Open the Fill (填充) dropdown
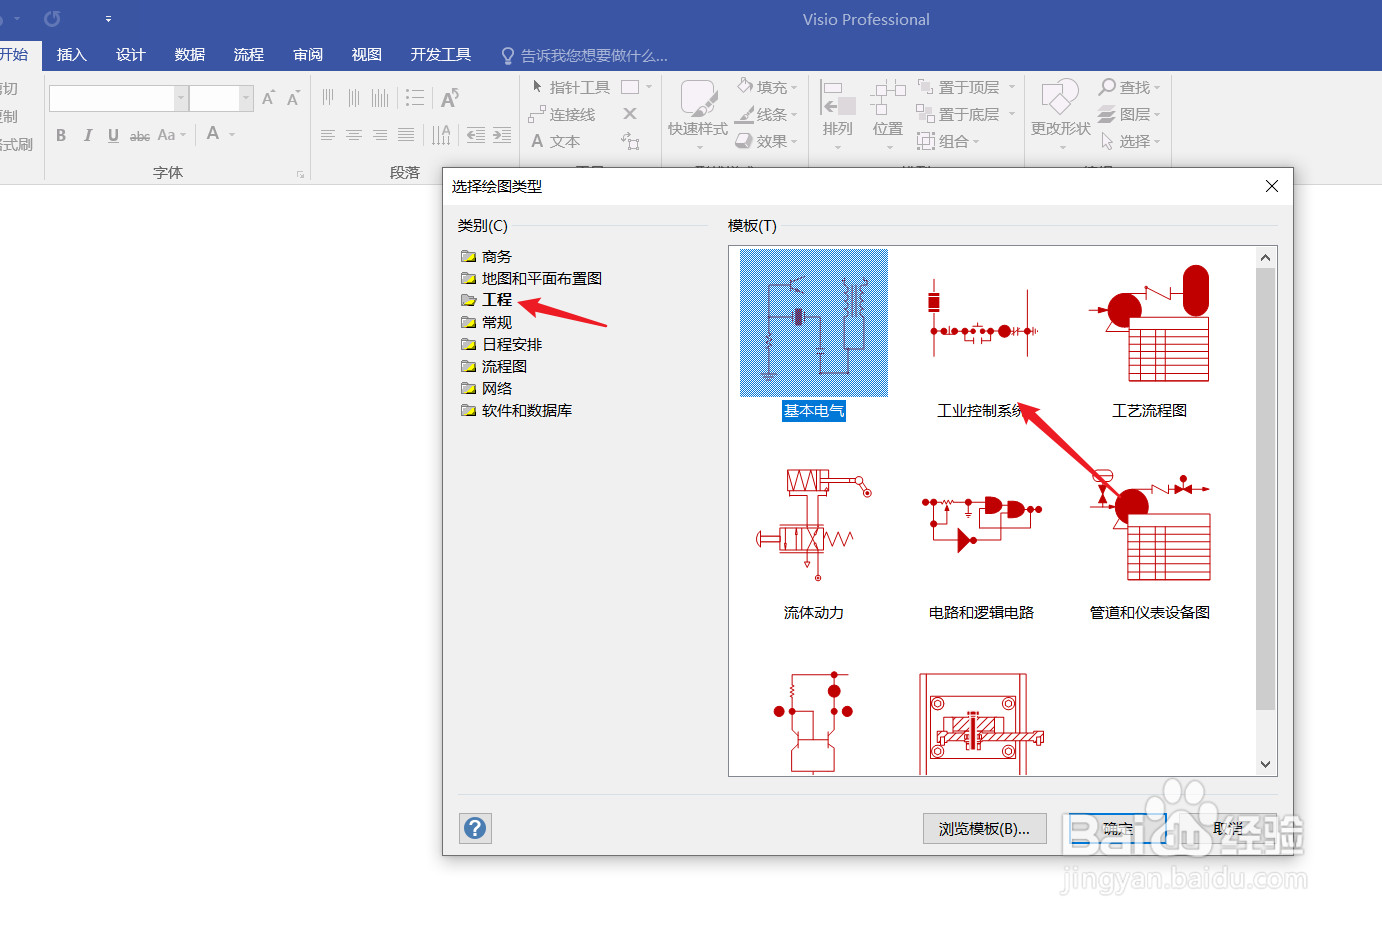The height and width of the screenshot is (926, 1382). [x=767, y=87]
